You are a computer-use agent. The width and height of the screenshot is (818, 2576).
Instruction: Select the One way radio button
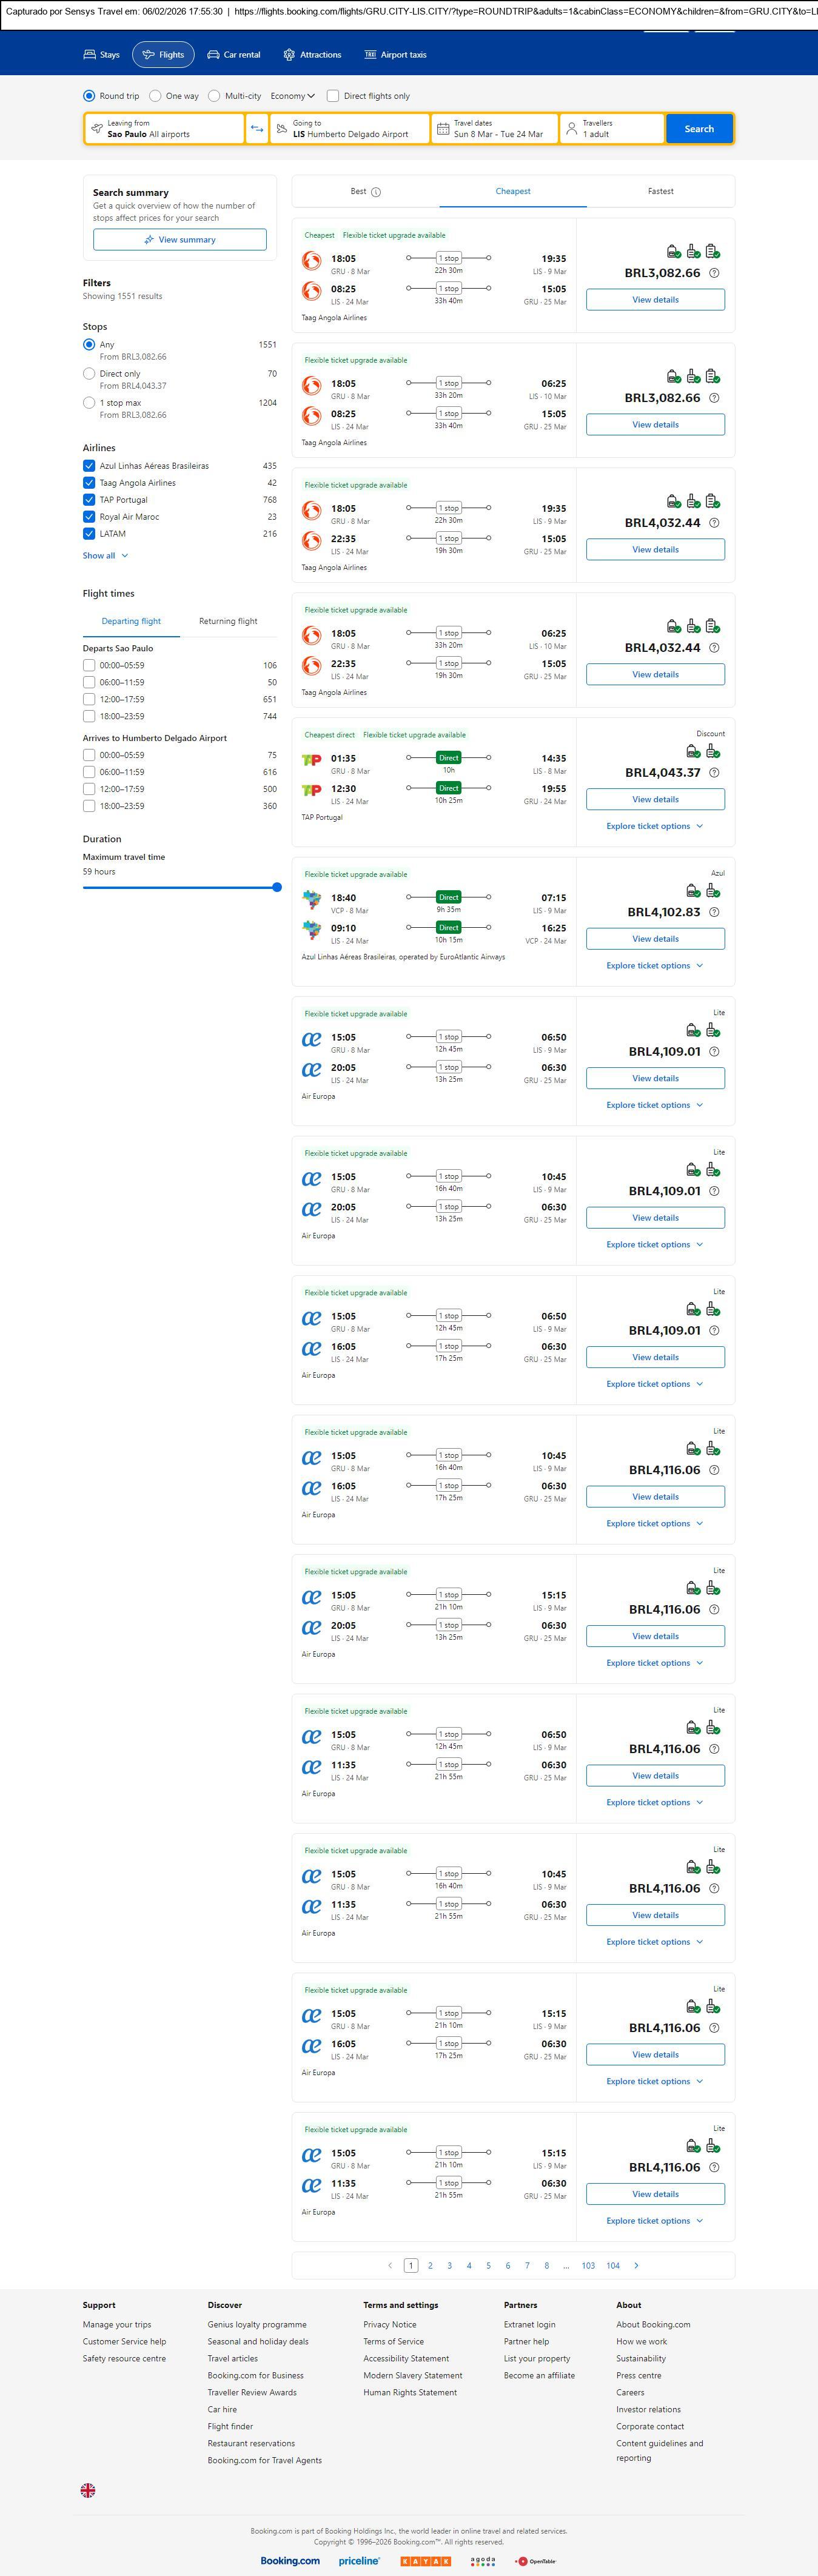tap(155, 96)
